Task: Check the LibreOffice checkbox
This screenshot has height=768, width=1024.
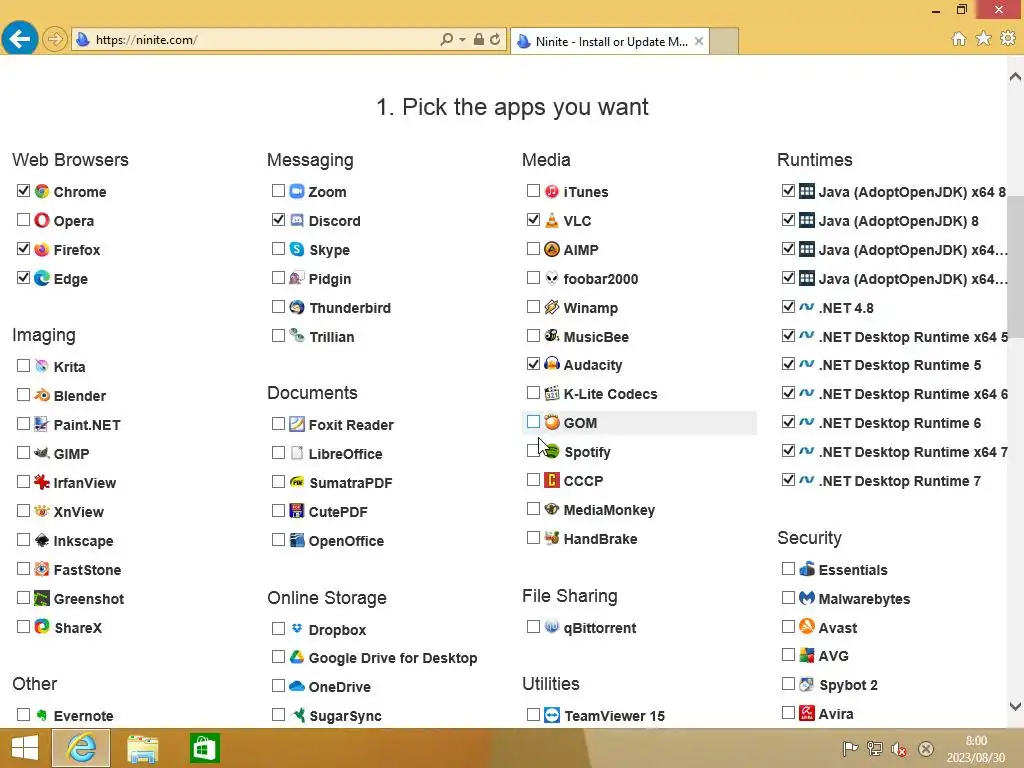Action: click(278, 453)
